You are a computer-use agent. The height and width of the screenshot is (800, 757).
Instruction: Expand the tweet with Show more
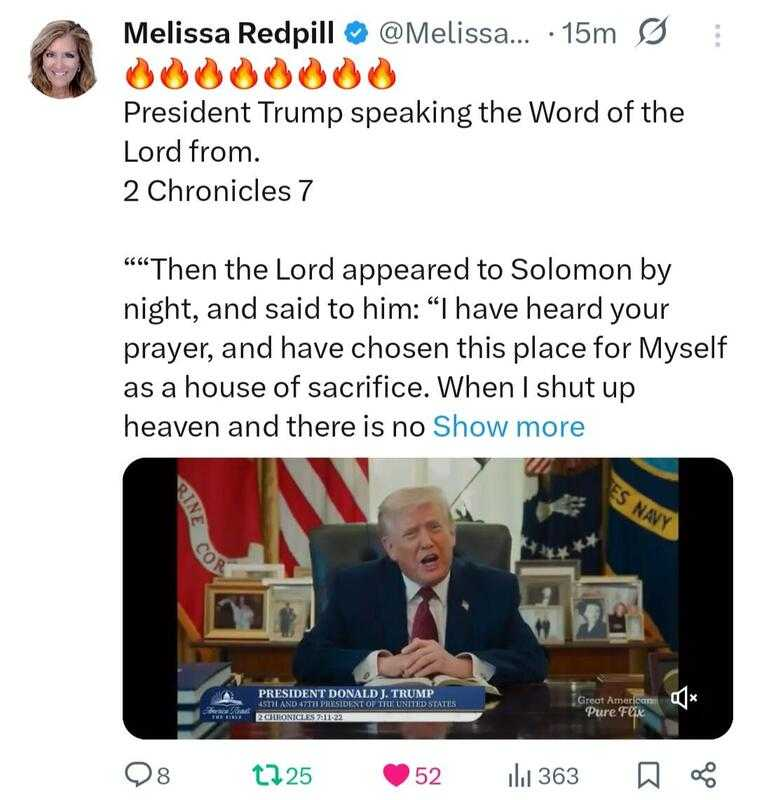[509, 427]
